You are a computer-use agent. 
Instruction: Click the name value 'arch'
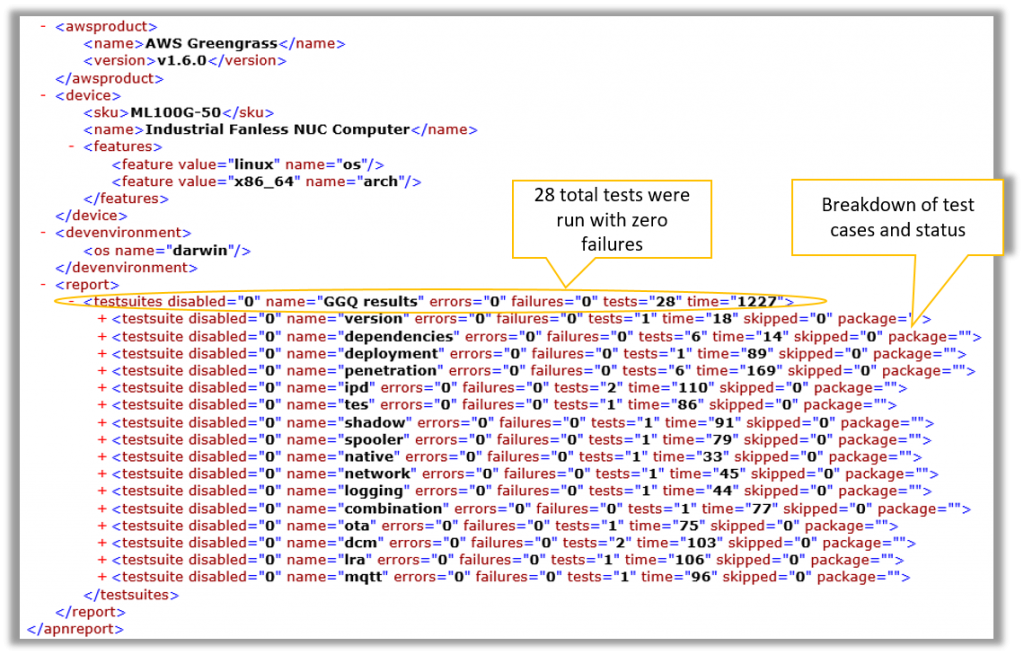click(381, 182)
